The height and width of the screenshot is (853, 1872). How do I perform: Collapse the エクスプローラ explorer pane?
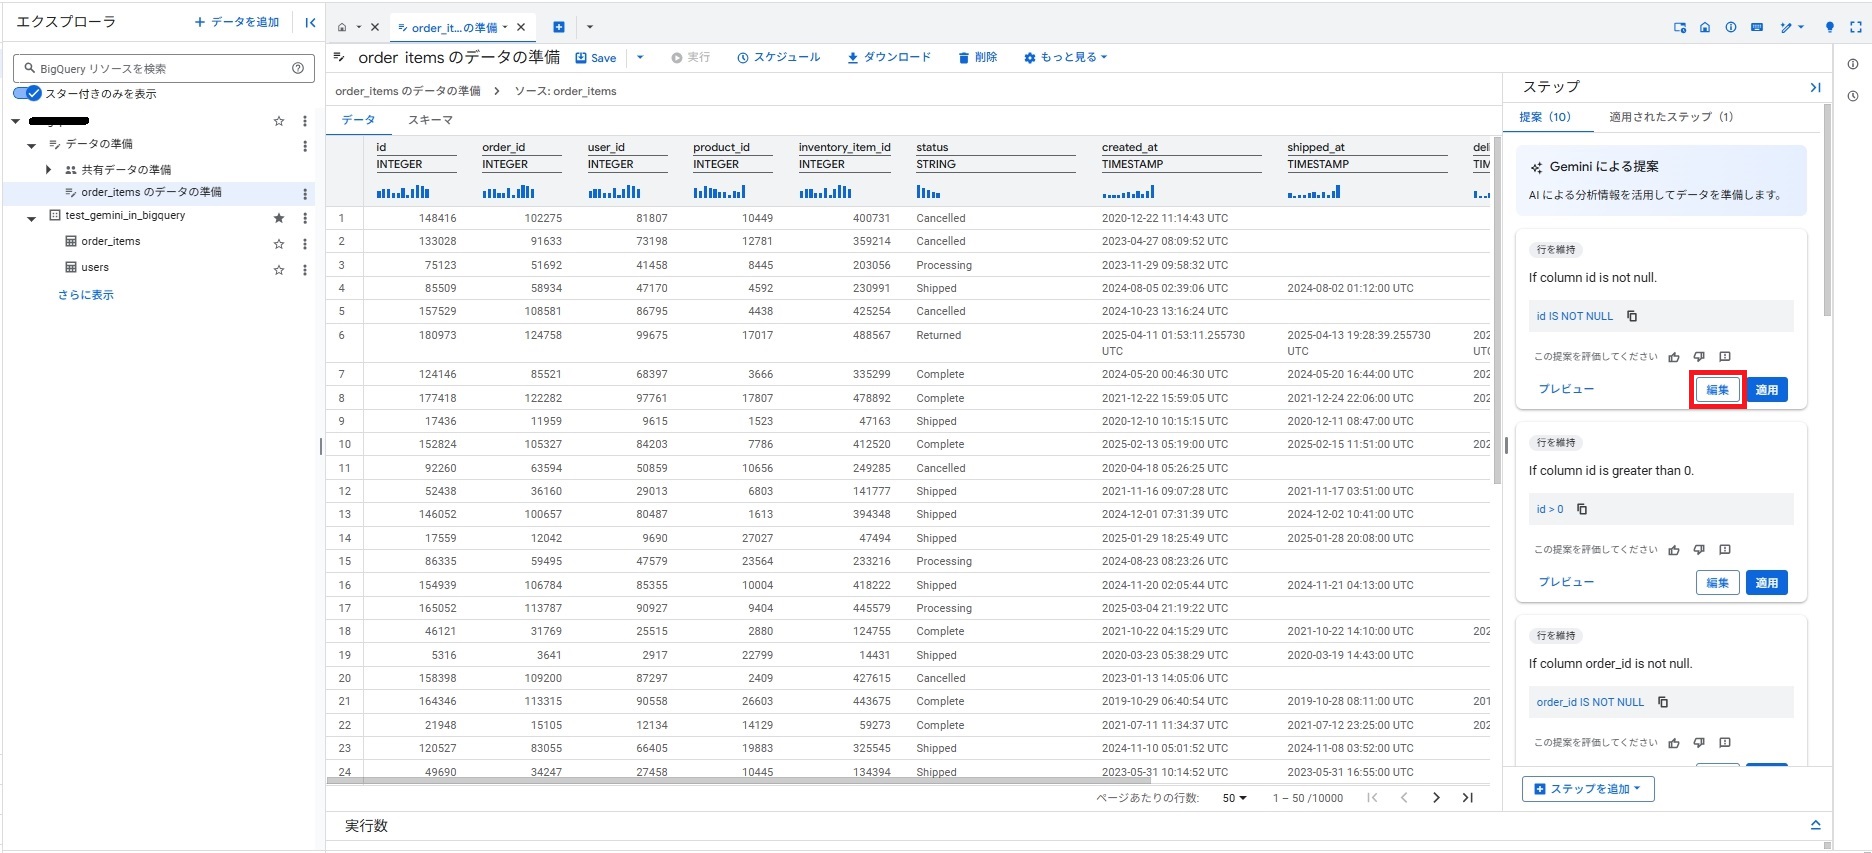click(310, 22)
